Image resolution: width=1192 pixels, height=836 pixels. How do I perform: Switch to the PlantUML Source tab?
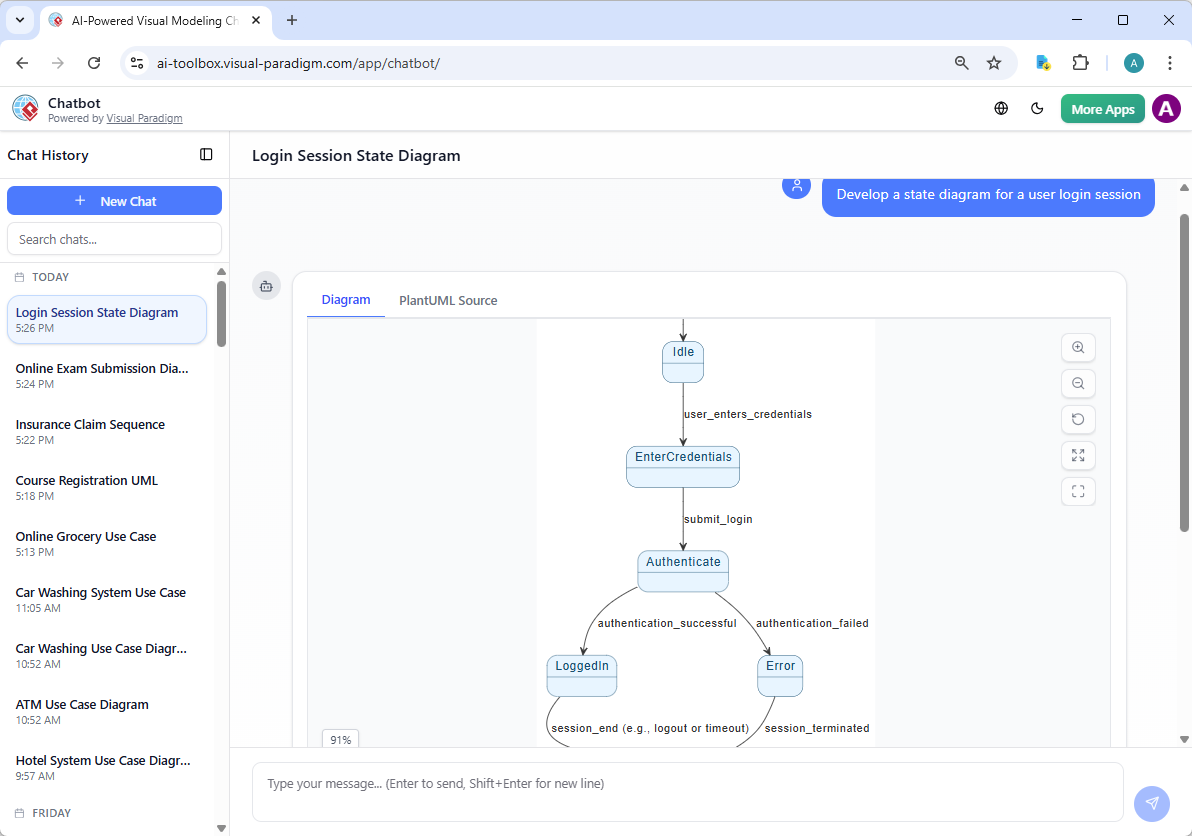(x=447, y=300)
